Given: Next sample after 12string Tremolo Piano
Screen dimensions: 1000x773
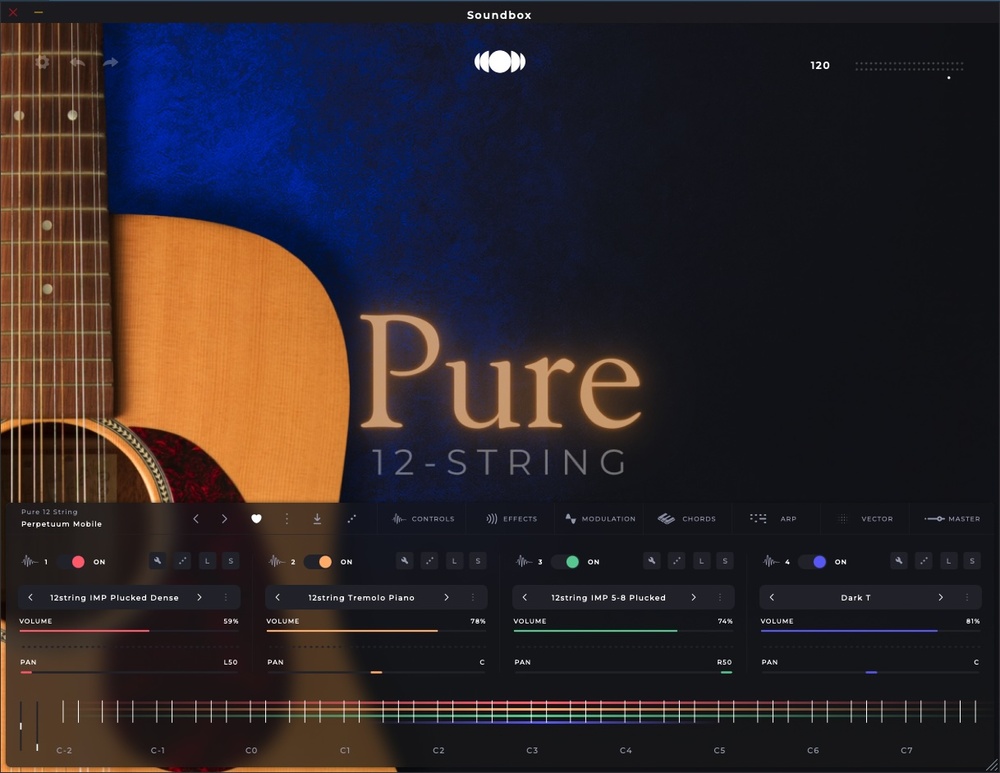Looking at the screenshot, I should (x=446, y=598).
